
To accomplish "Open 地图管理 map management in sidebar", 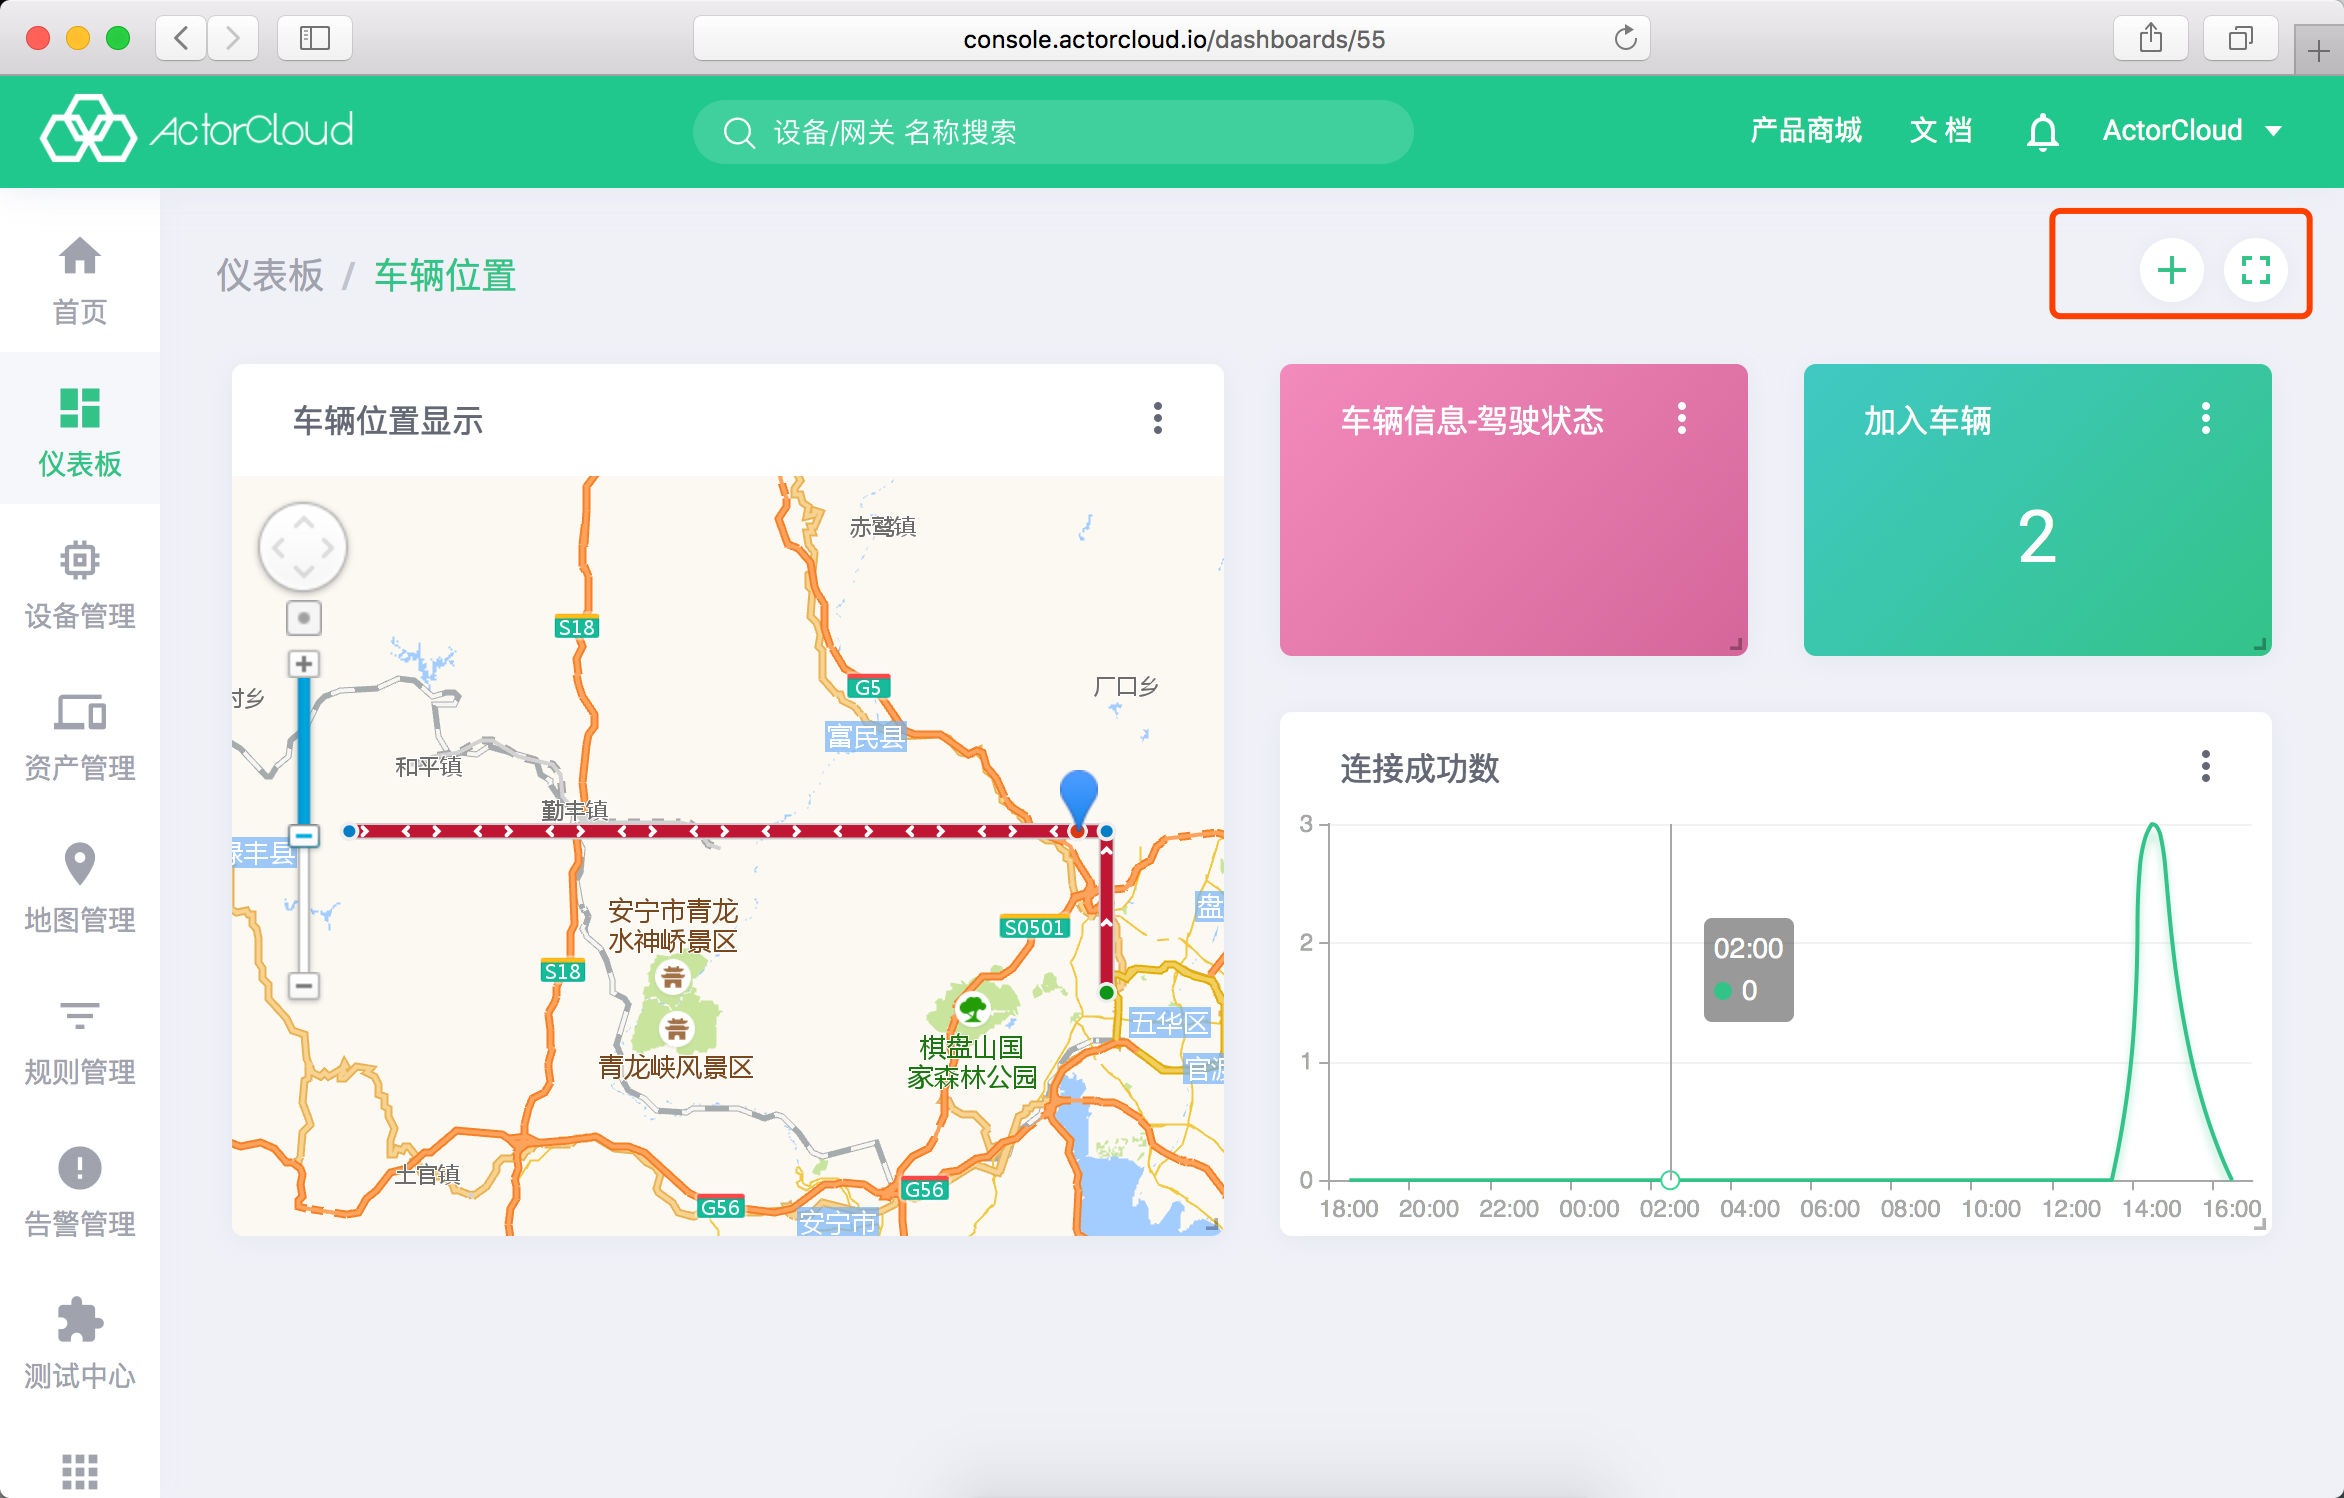I will [x=80, y=888].
